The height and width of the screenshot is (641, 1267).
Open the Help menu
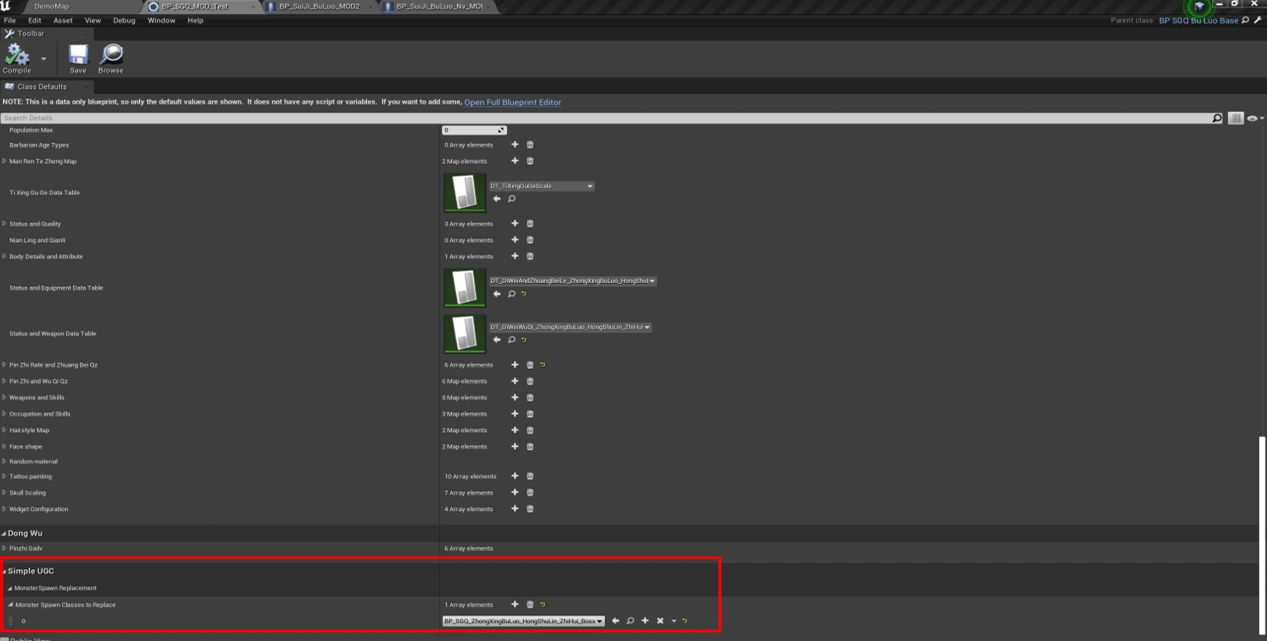195,20
